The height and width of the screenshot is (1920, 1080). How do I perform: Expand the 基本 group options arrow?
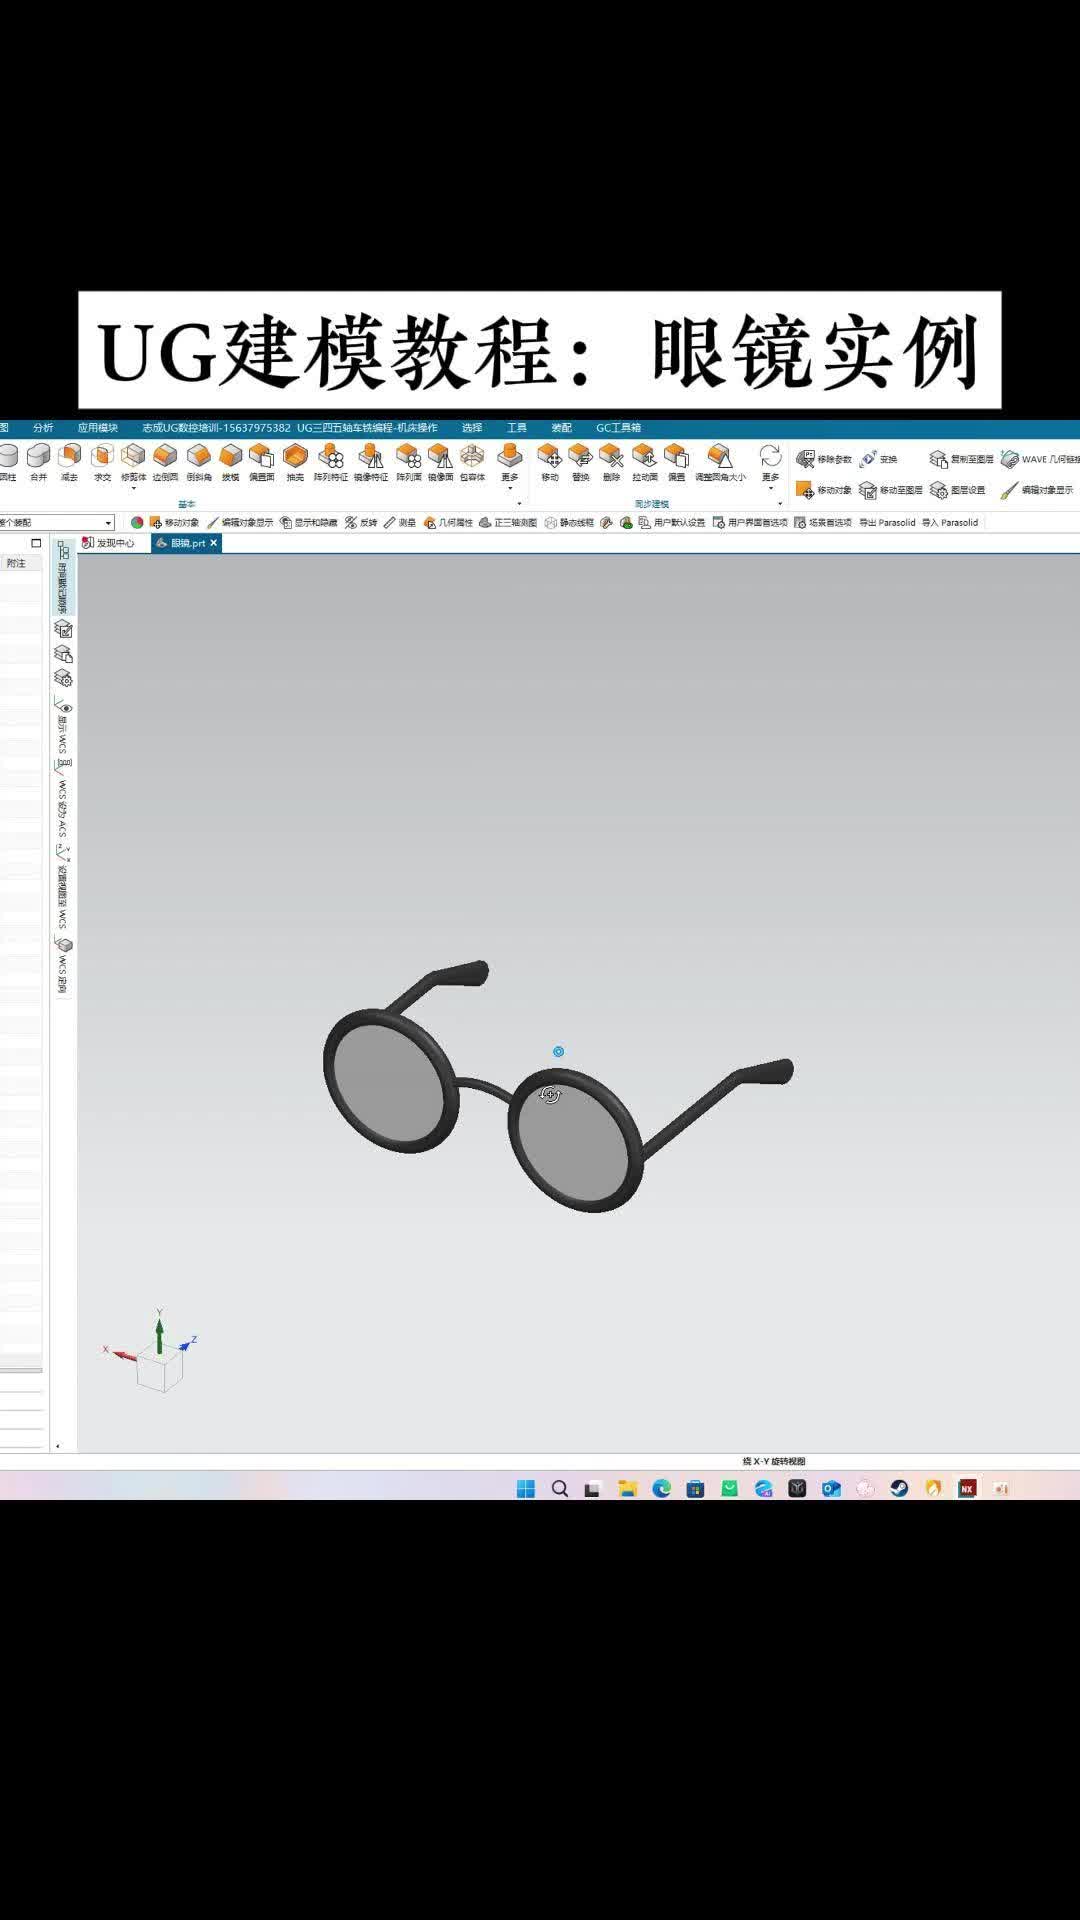519,504
